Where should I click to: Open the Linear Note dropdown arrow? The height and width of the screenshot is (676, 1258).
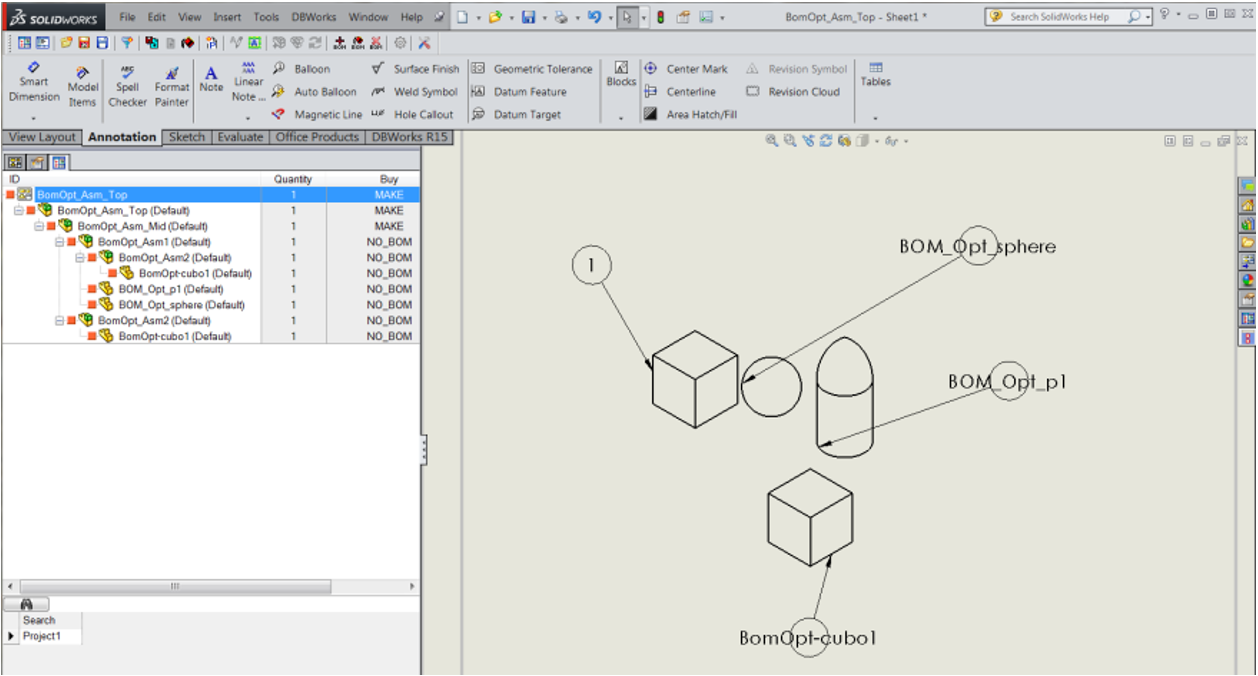click(248, 117)
